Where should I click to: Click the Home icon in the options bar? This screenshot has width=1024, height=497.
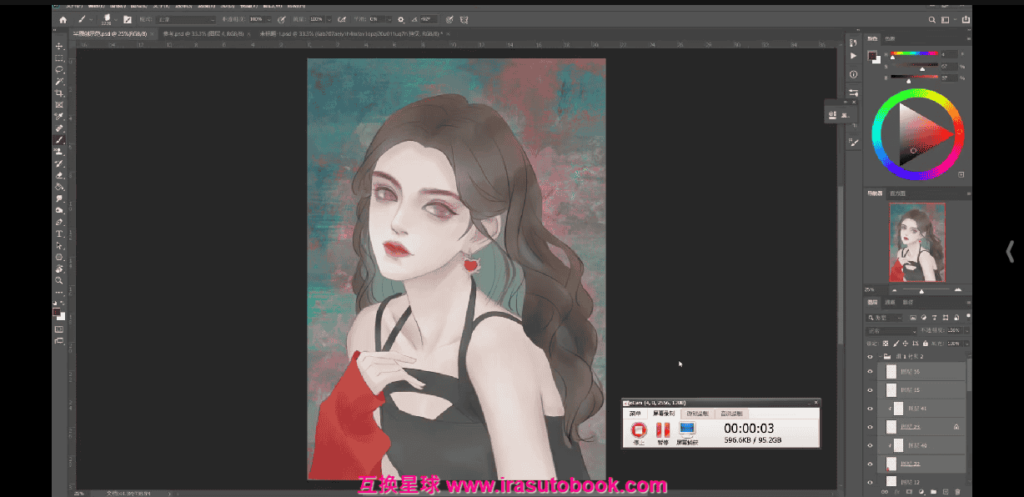tap(63, 20)
